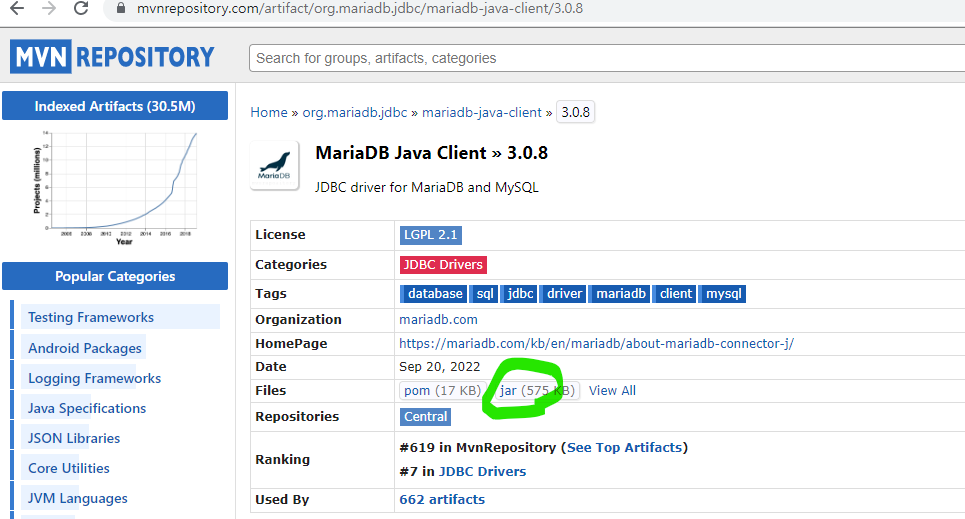Click the #619 in MvnRepository ranking text

[x=478, y=448]
